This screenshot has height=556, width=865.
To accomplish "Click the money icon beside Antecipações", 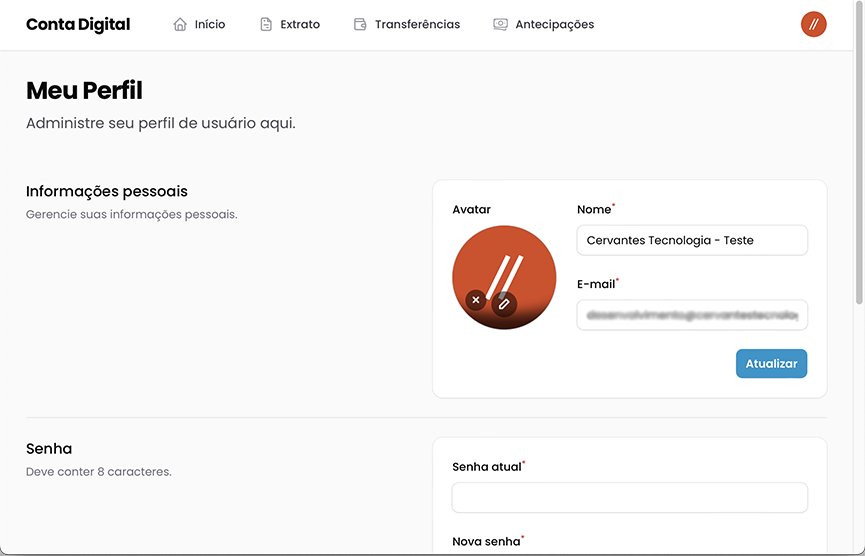I will (500, 25).
